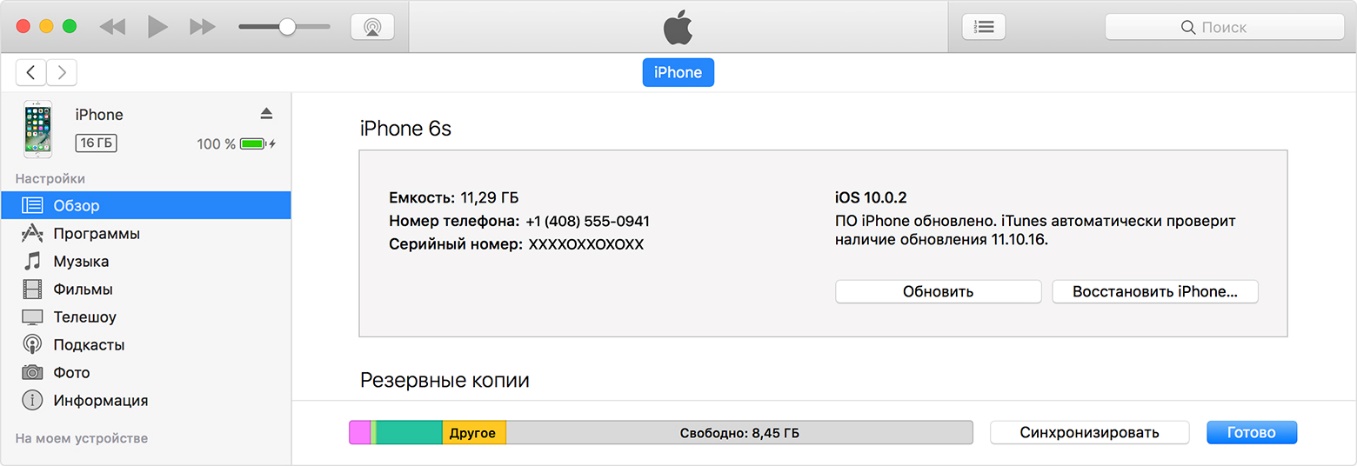This screenshot has width=1357, height=466.
Task: Click the Обновить button
Action: (x=938, y=291)
